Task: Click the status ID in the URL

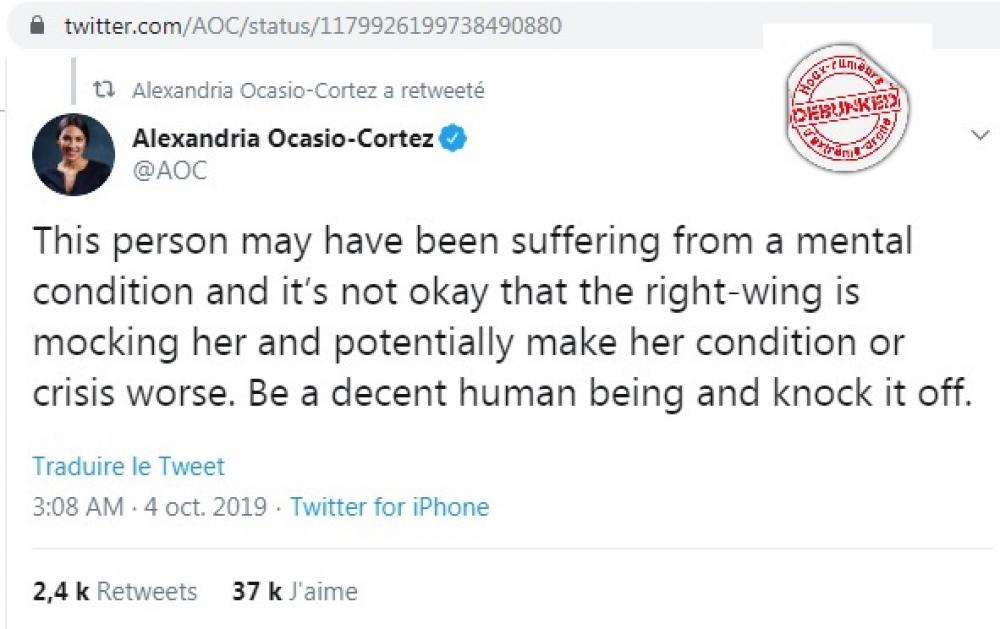Action: point(439,26)
